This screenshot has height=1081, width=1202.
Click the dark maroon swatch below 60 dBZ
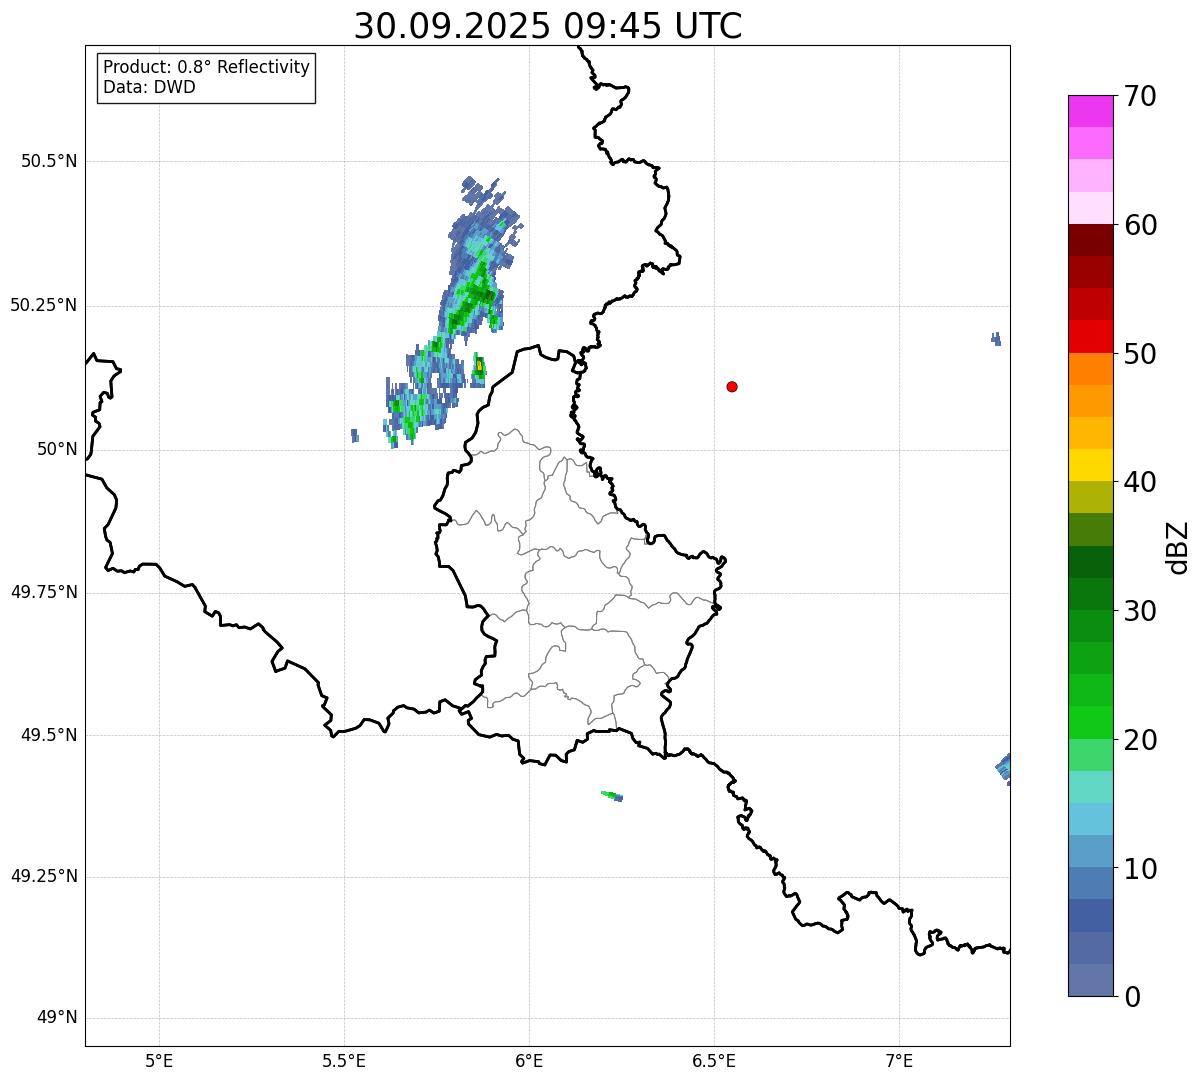coord(1090,240)
